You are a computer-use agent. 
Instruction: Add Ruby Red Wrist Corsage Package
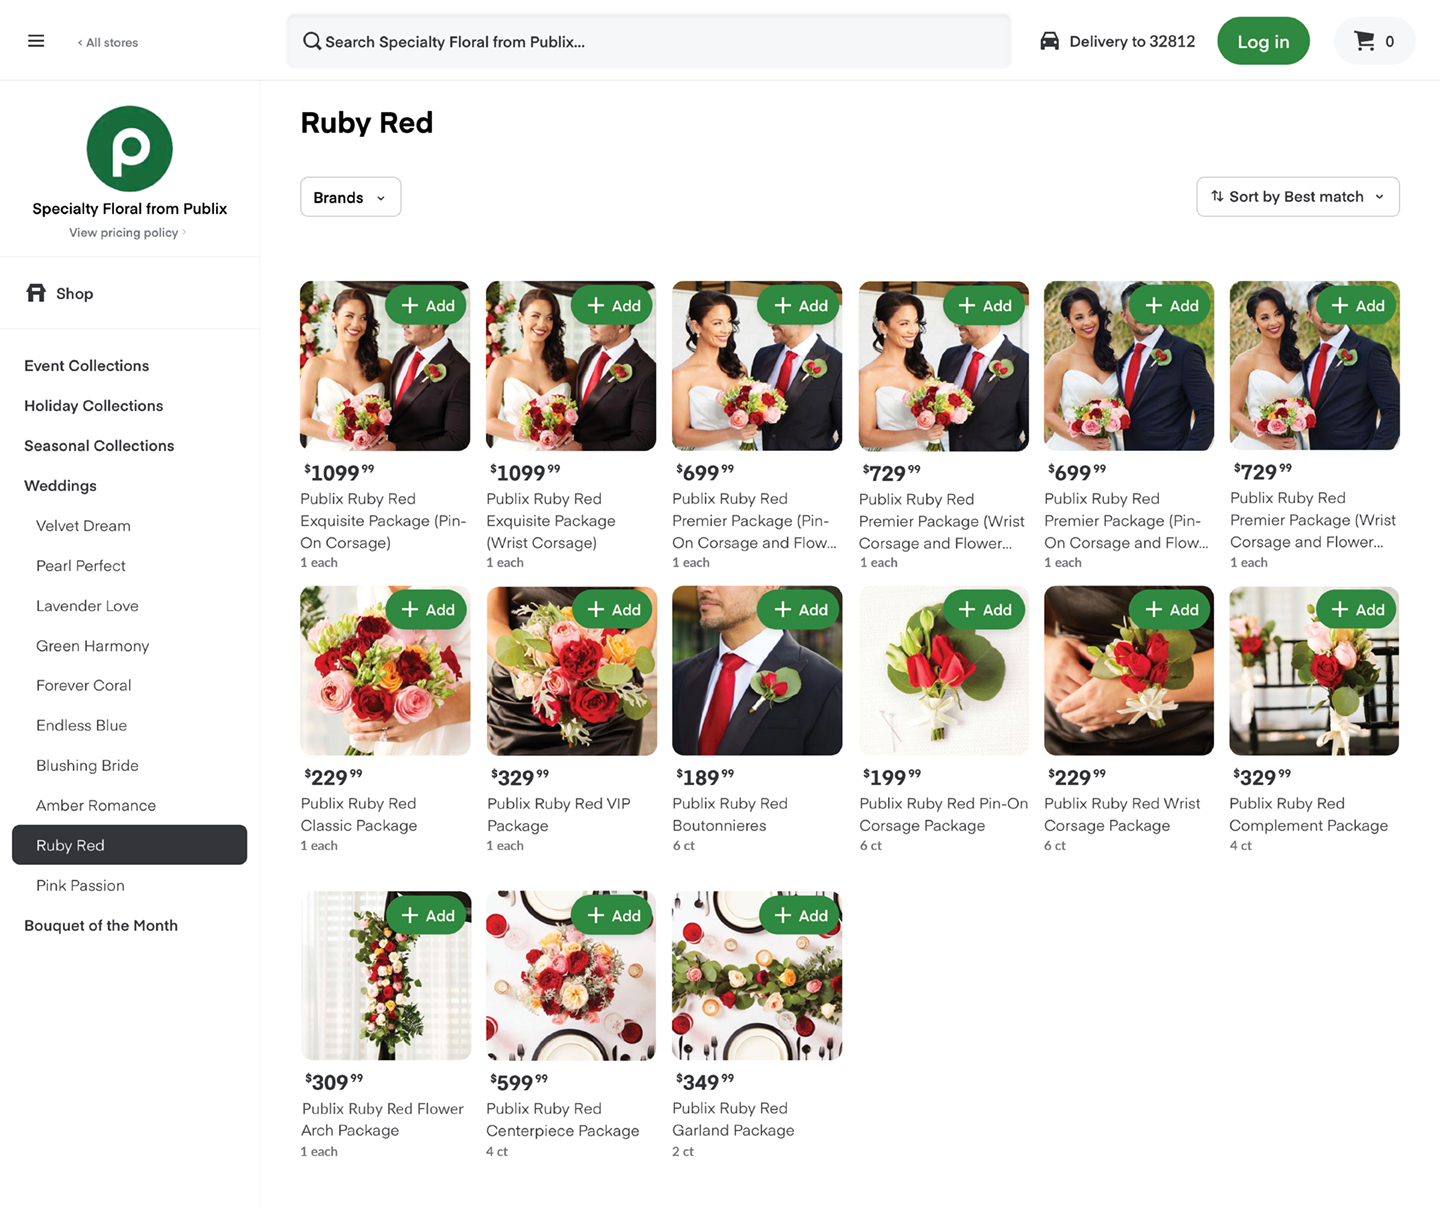pyautogui.click(x=1171, y=609)
